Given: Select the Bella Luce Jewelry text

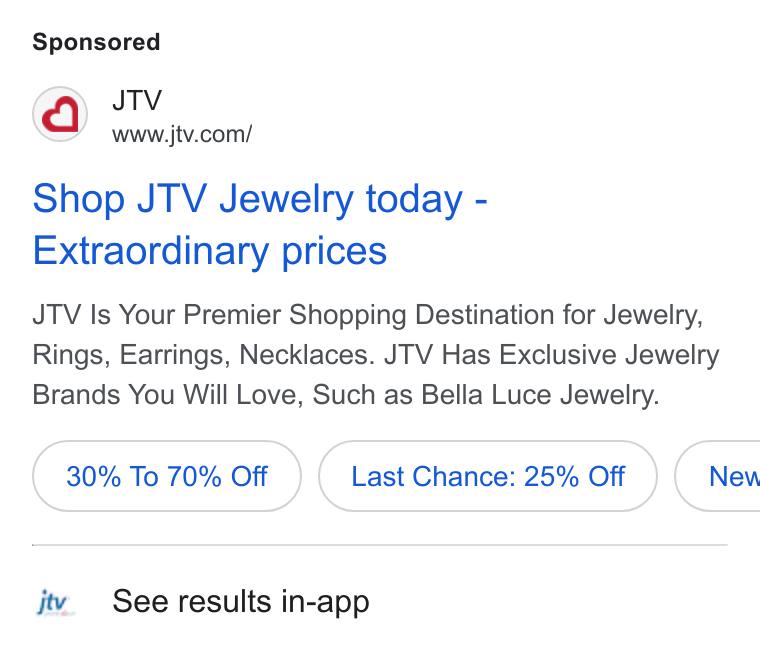Looking at the screenshot, I should coord(540,394).
